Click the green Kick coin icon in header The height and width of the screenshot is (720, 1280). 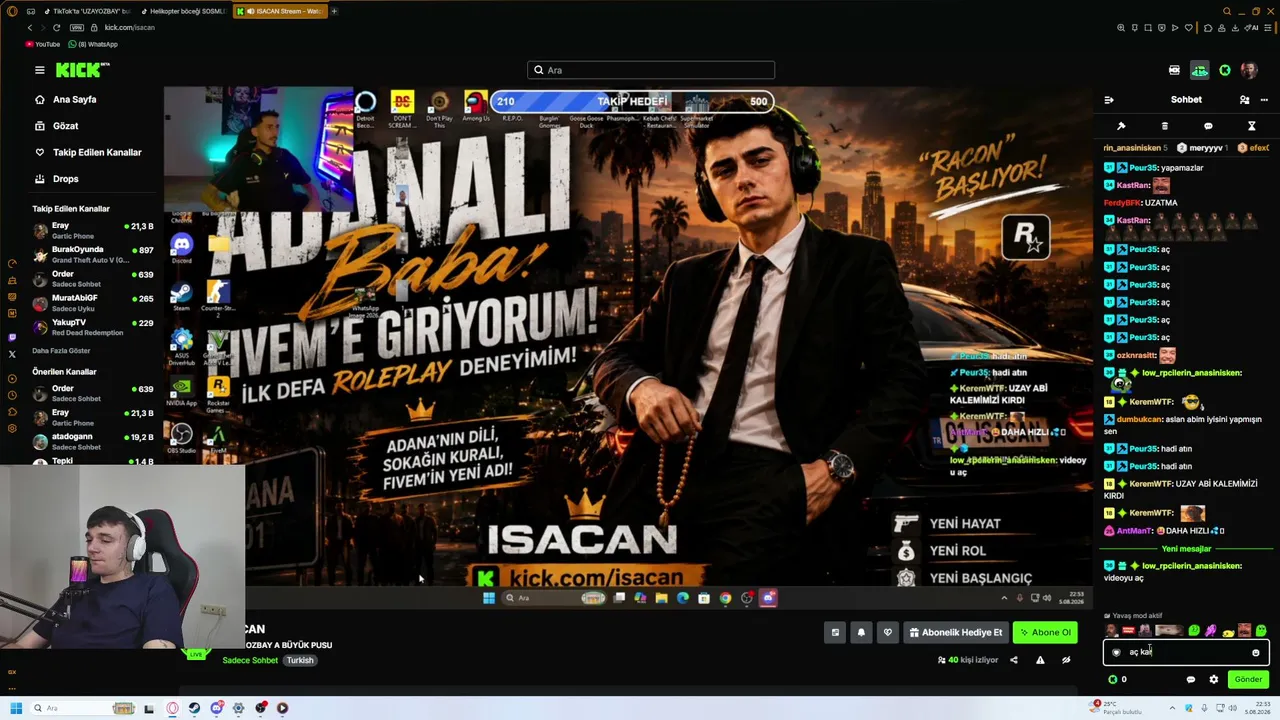1225,70
